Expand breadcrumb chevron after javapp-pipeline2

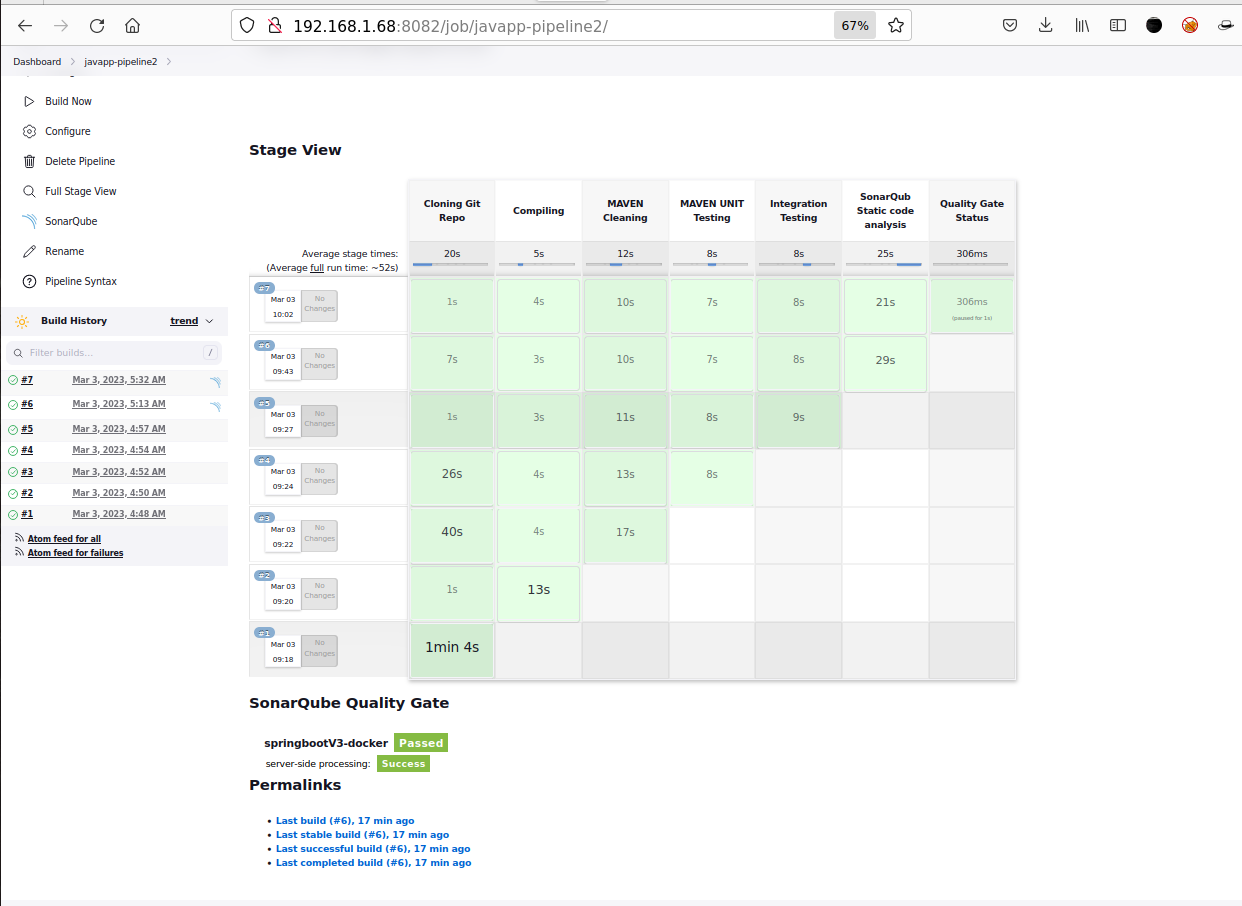tap(169, 62)
